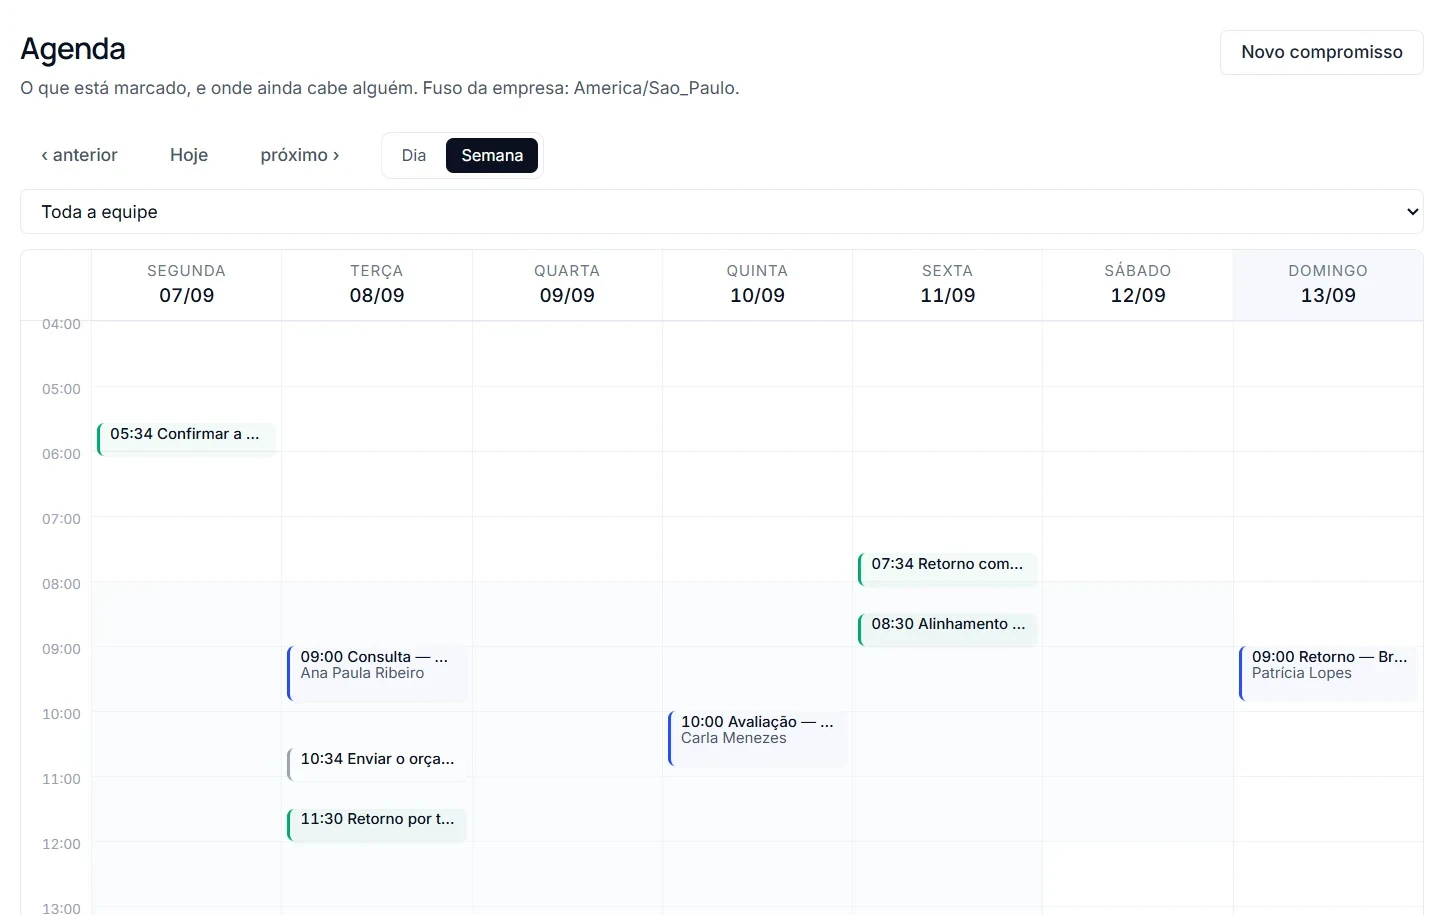Open the 11:30 Retorno por t... event

(x=377, y=824)
